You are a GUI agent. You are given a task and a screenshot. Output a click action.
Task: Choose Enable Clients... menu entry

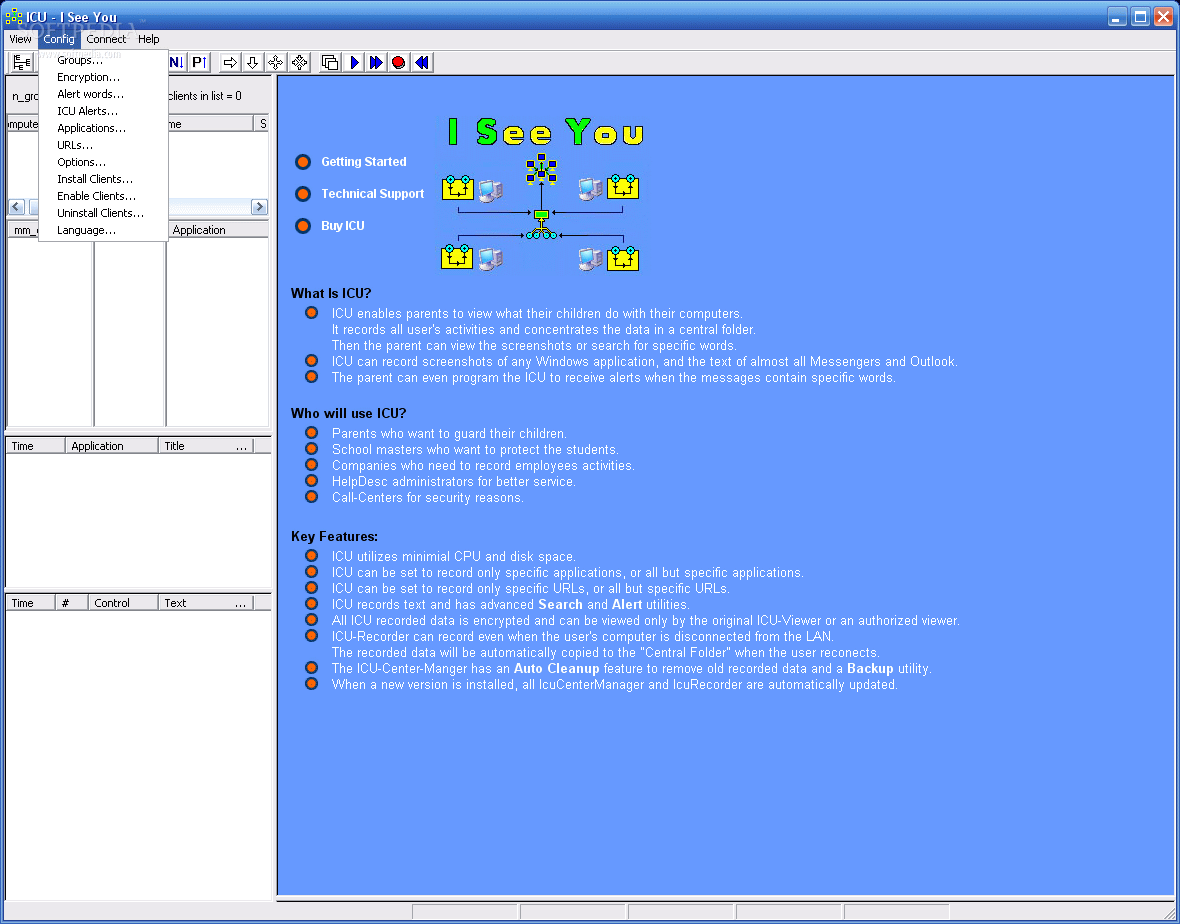[x=103, y=196]
